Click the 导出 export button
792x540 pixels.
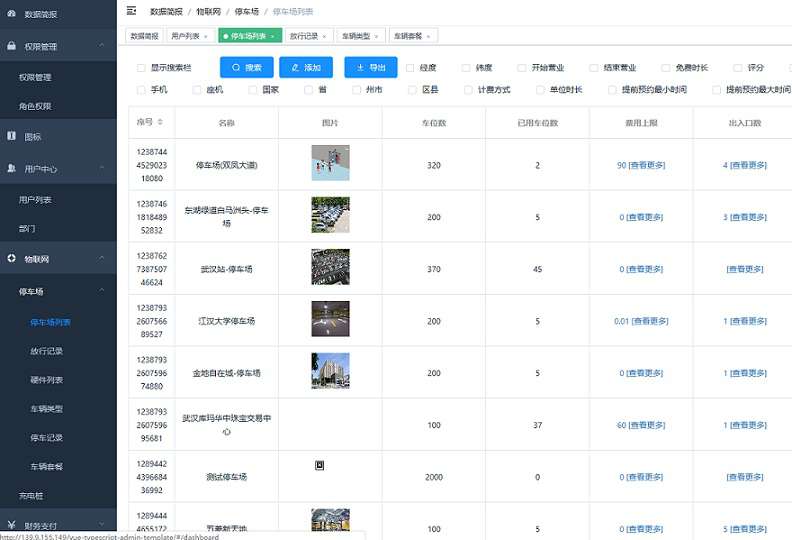tap(370, 68)
